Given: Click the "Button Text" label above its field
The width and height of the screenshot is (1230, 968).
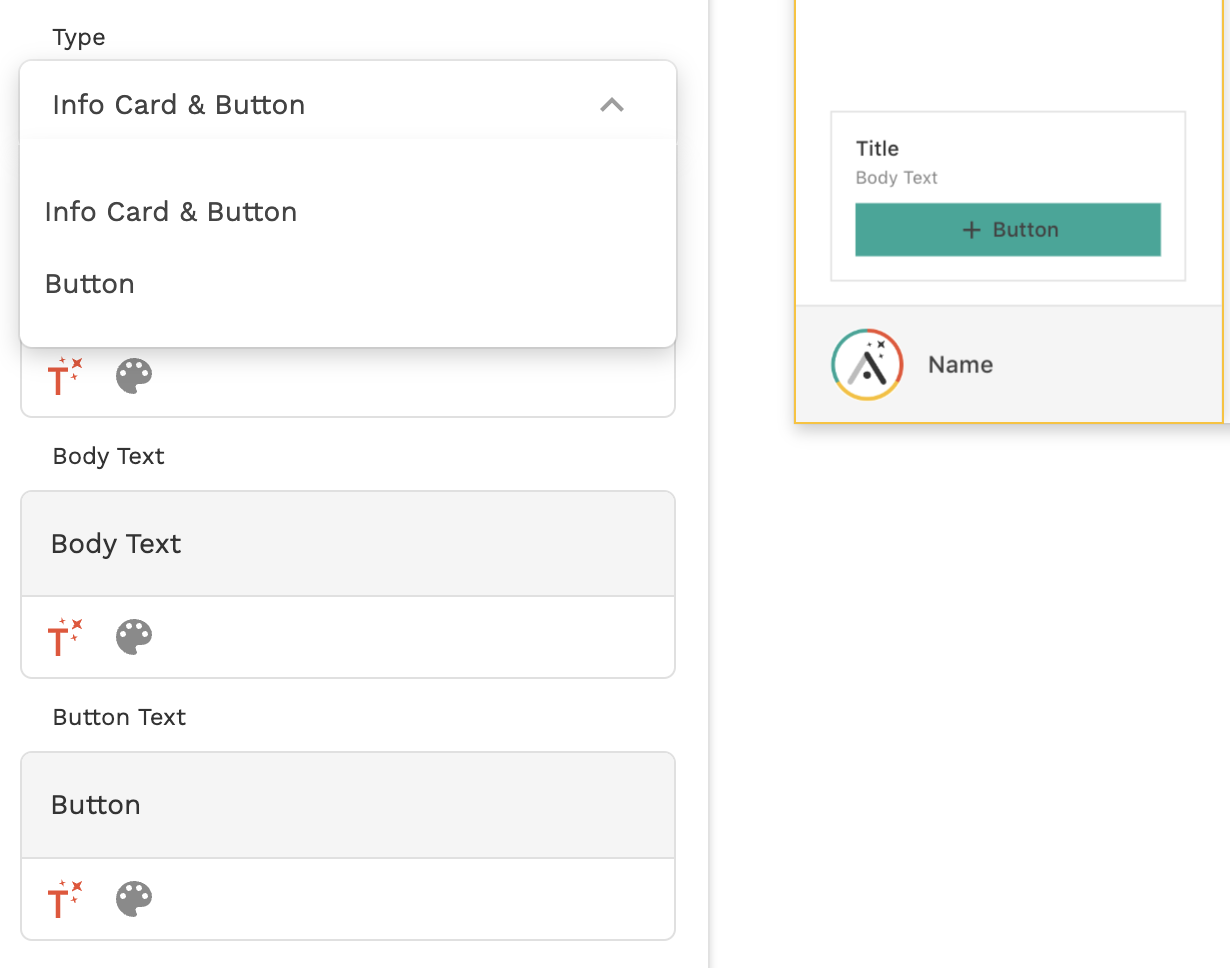Looking at the screenshot, I should point(119,717).
